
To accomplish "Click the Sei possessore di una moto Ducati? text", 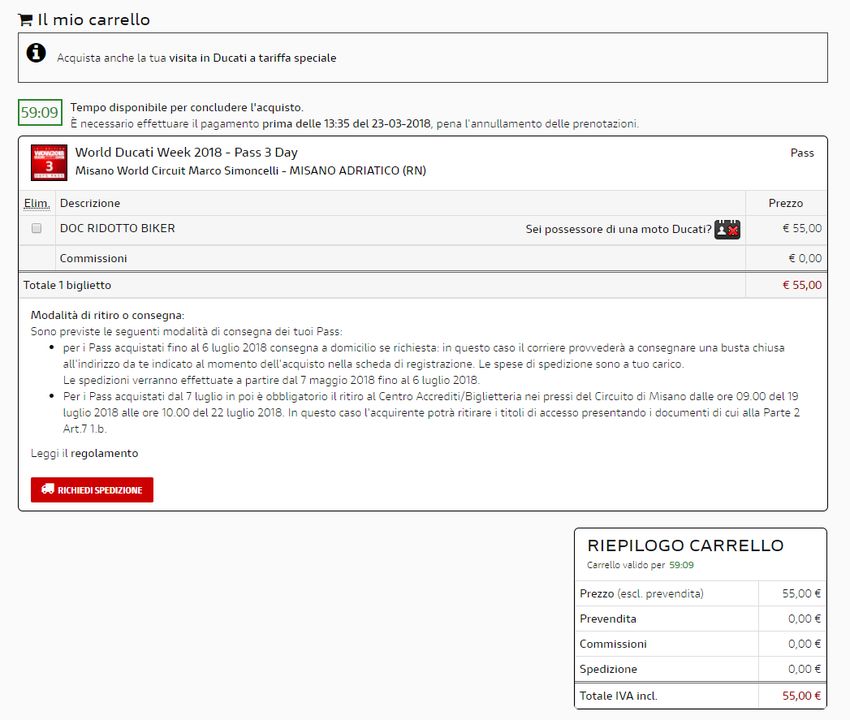I will pyautogui.click(x=618, y=229).
